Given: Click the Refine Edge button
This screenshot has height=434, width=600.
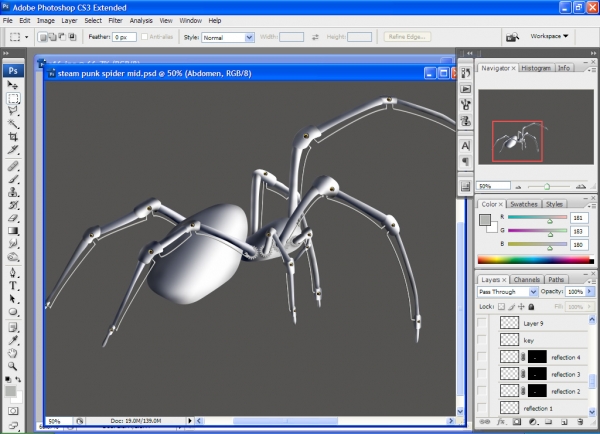Looking at the screenshot, I should [407, 37].
